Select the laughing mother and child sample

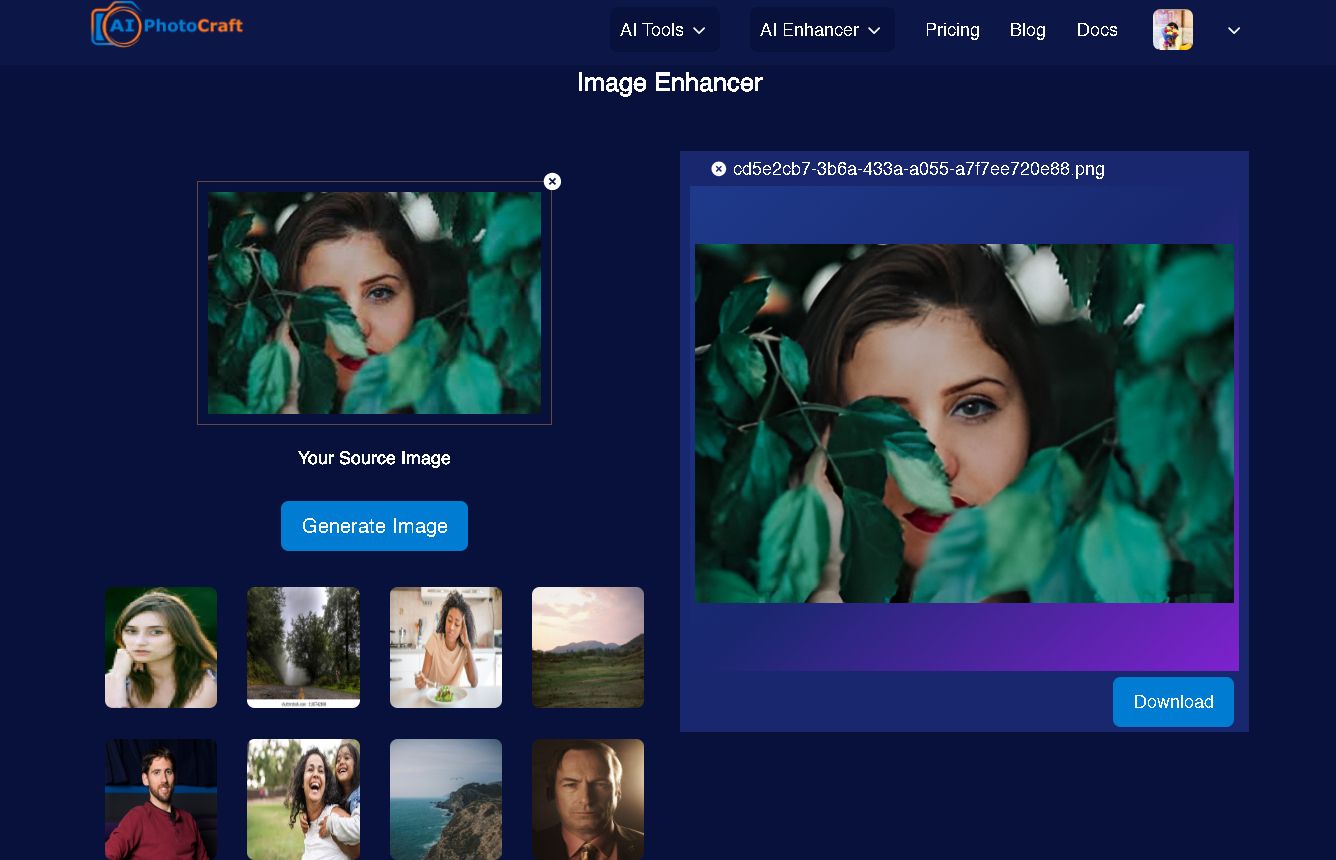(303, 799)
